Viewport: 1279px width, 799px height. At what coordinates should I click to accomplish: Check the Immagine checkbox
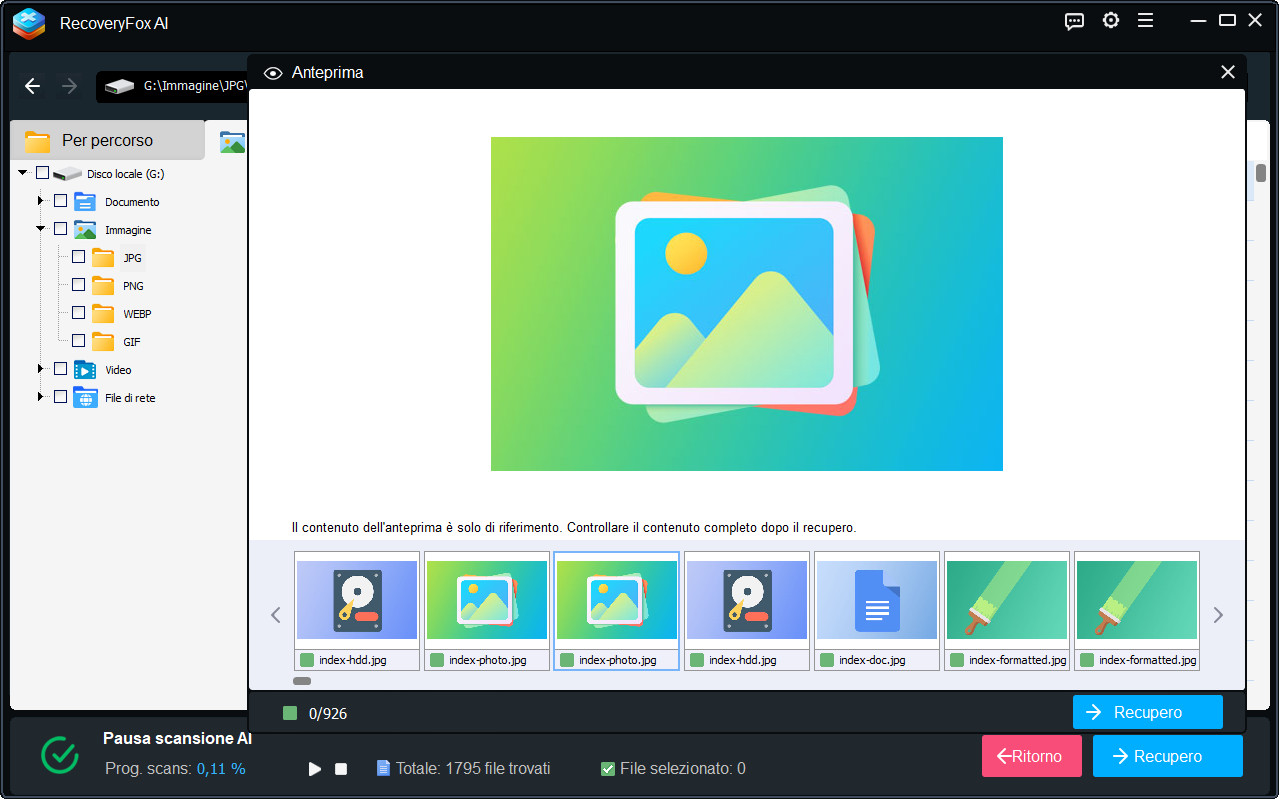coord(60,229)
